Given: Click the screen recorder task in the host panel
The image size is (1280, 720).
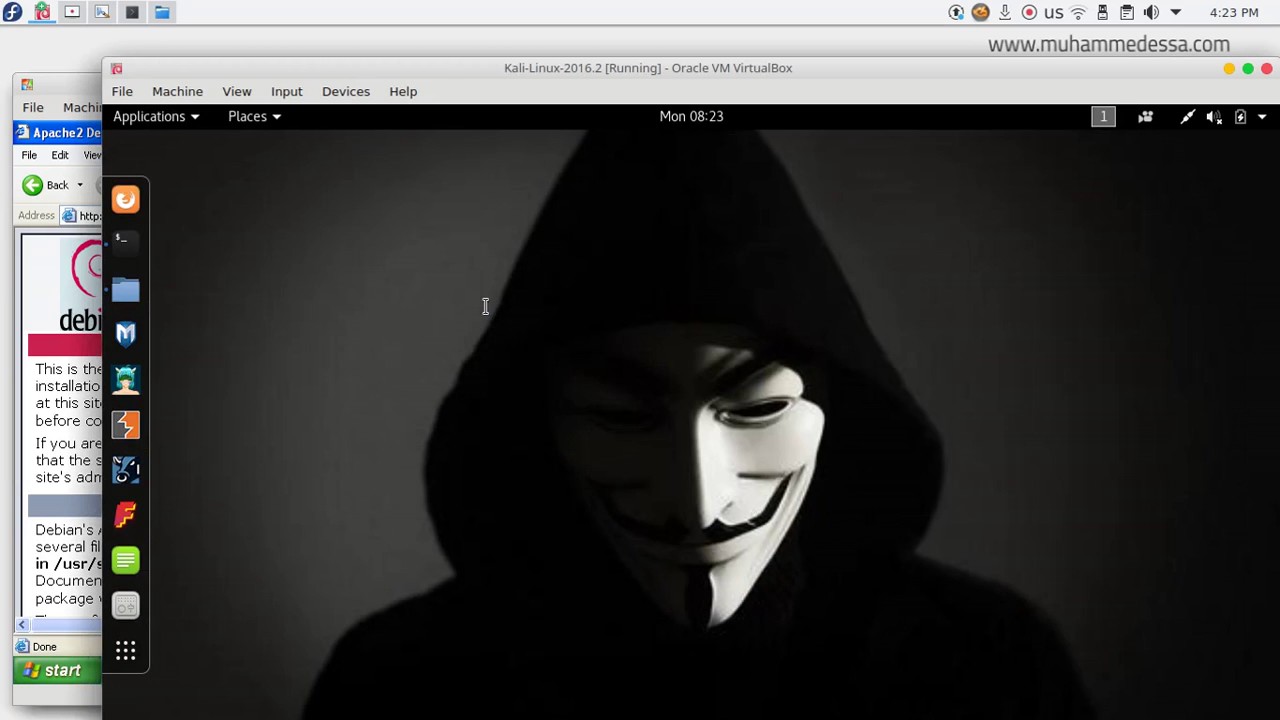Looking at the screenshot, I should 72,12.
